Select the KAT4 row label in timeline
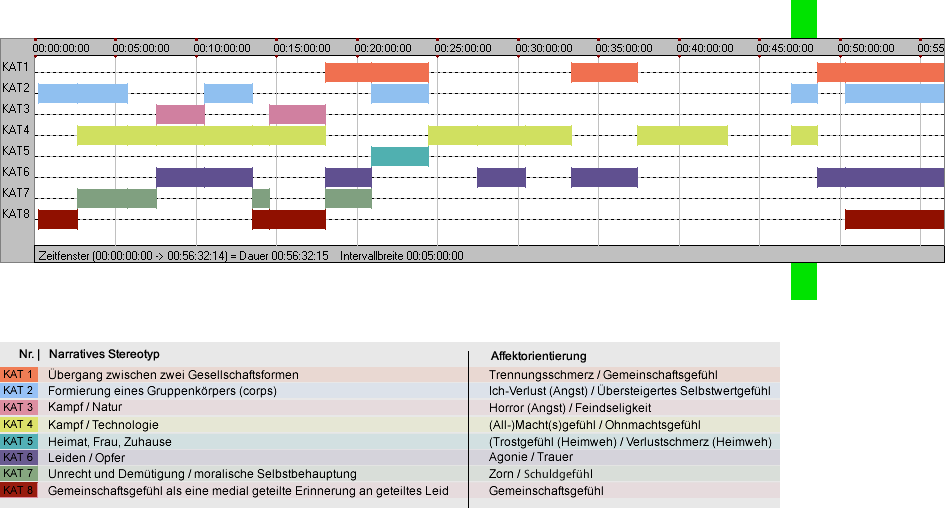The image size is (945, 530). pyautogui.click(x=16, y=130)
